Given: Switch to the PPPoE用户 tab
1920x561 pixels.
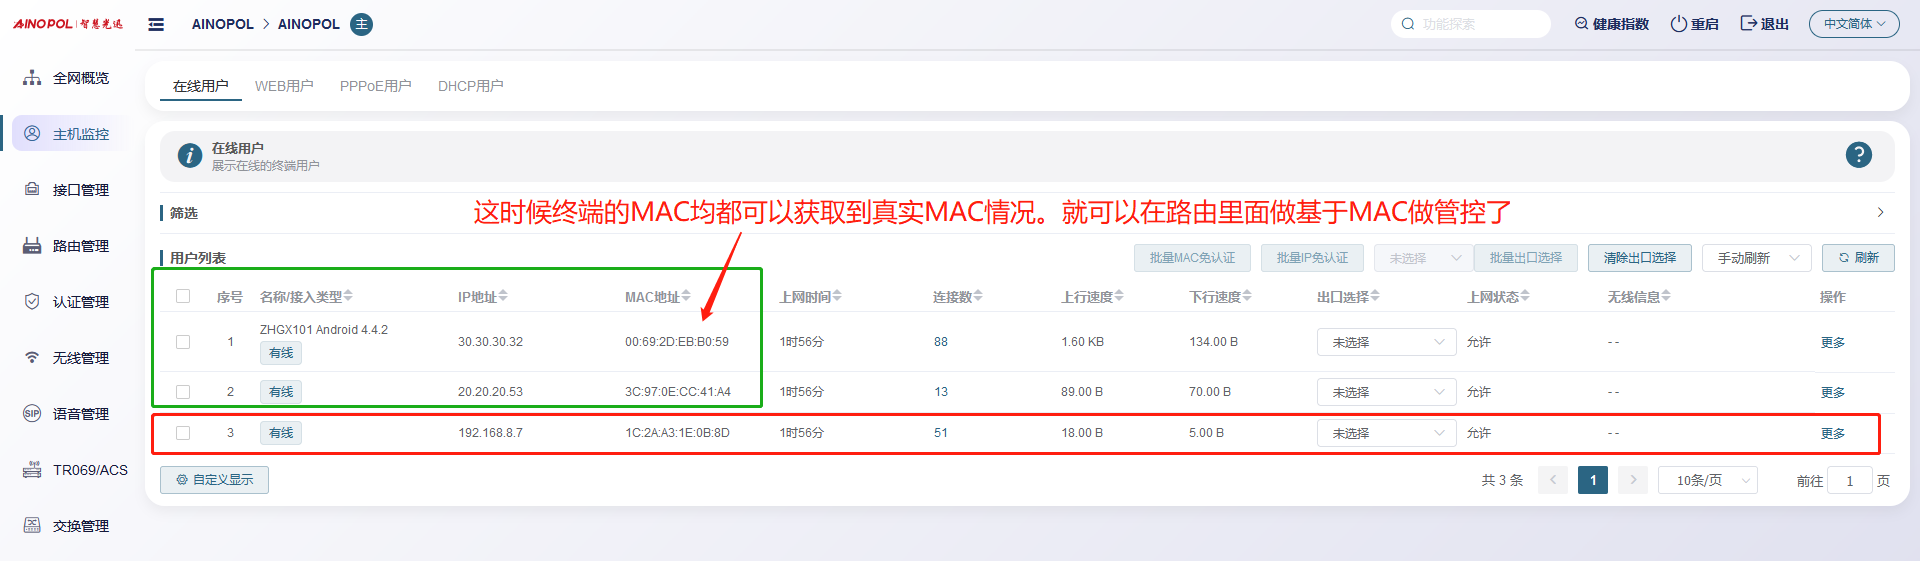Looking at the screenshot, I should [375, 86].
